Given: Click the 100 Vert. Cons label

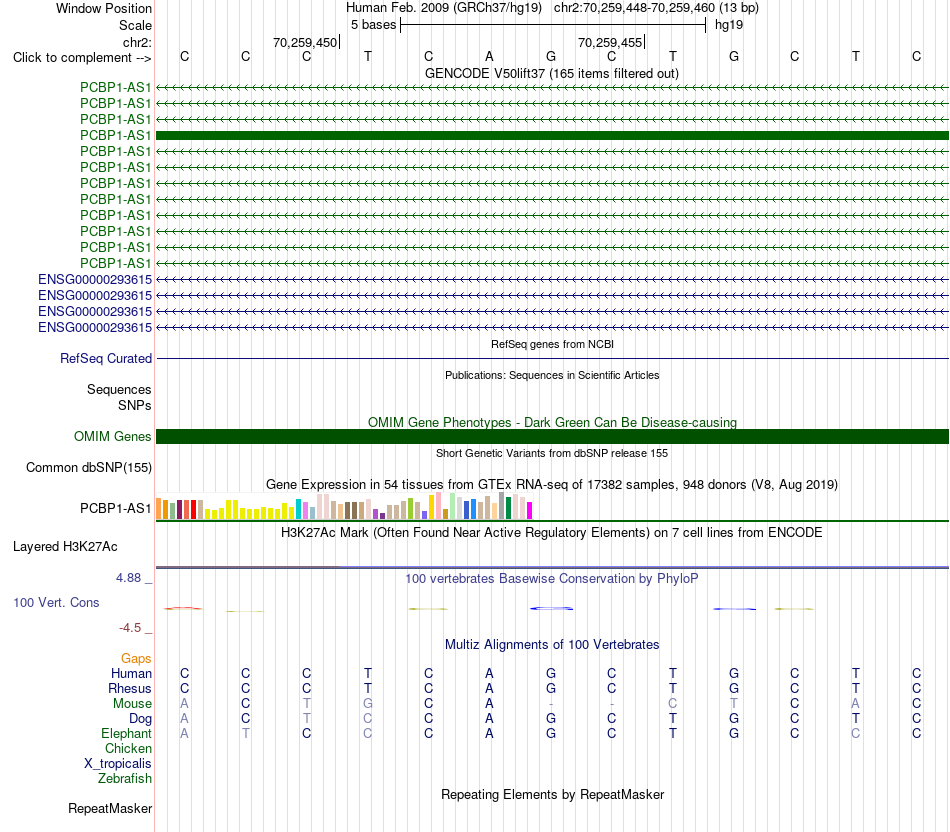Looking at the screenshot, I should 56,602.
